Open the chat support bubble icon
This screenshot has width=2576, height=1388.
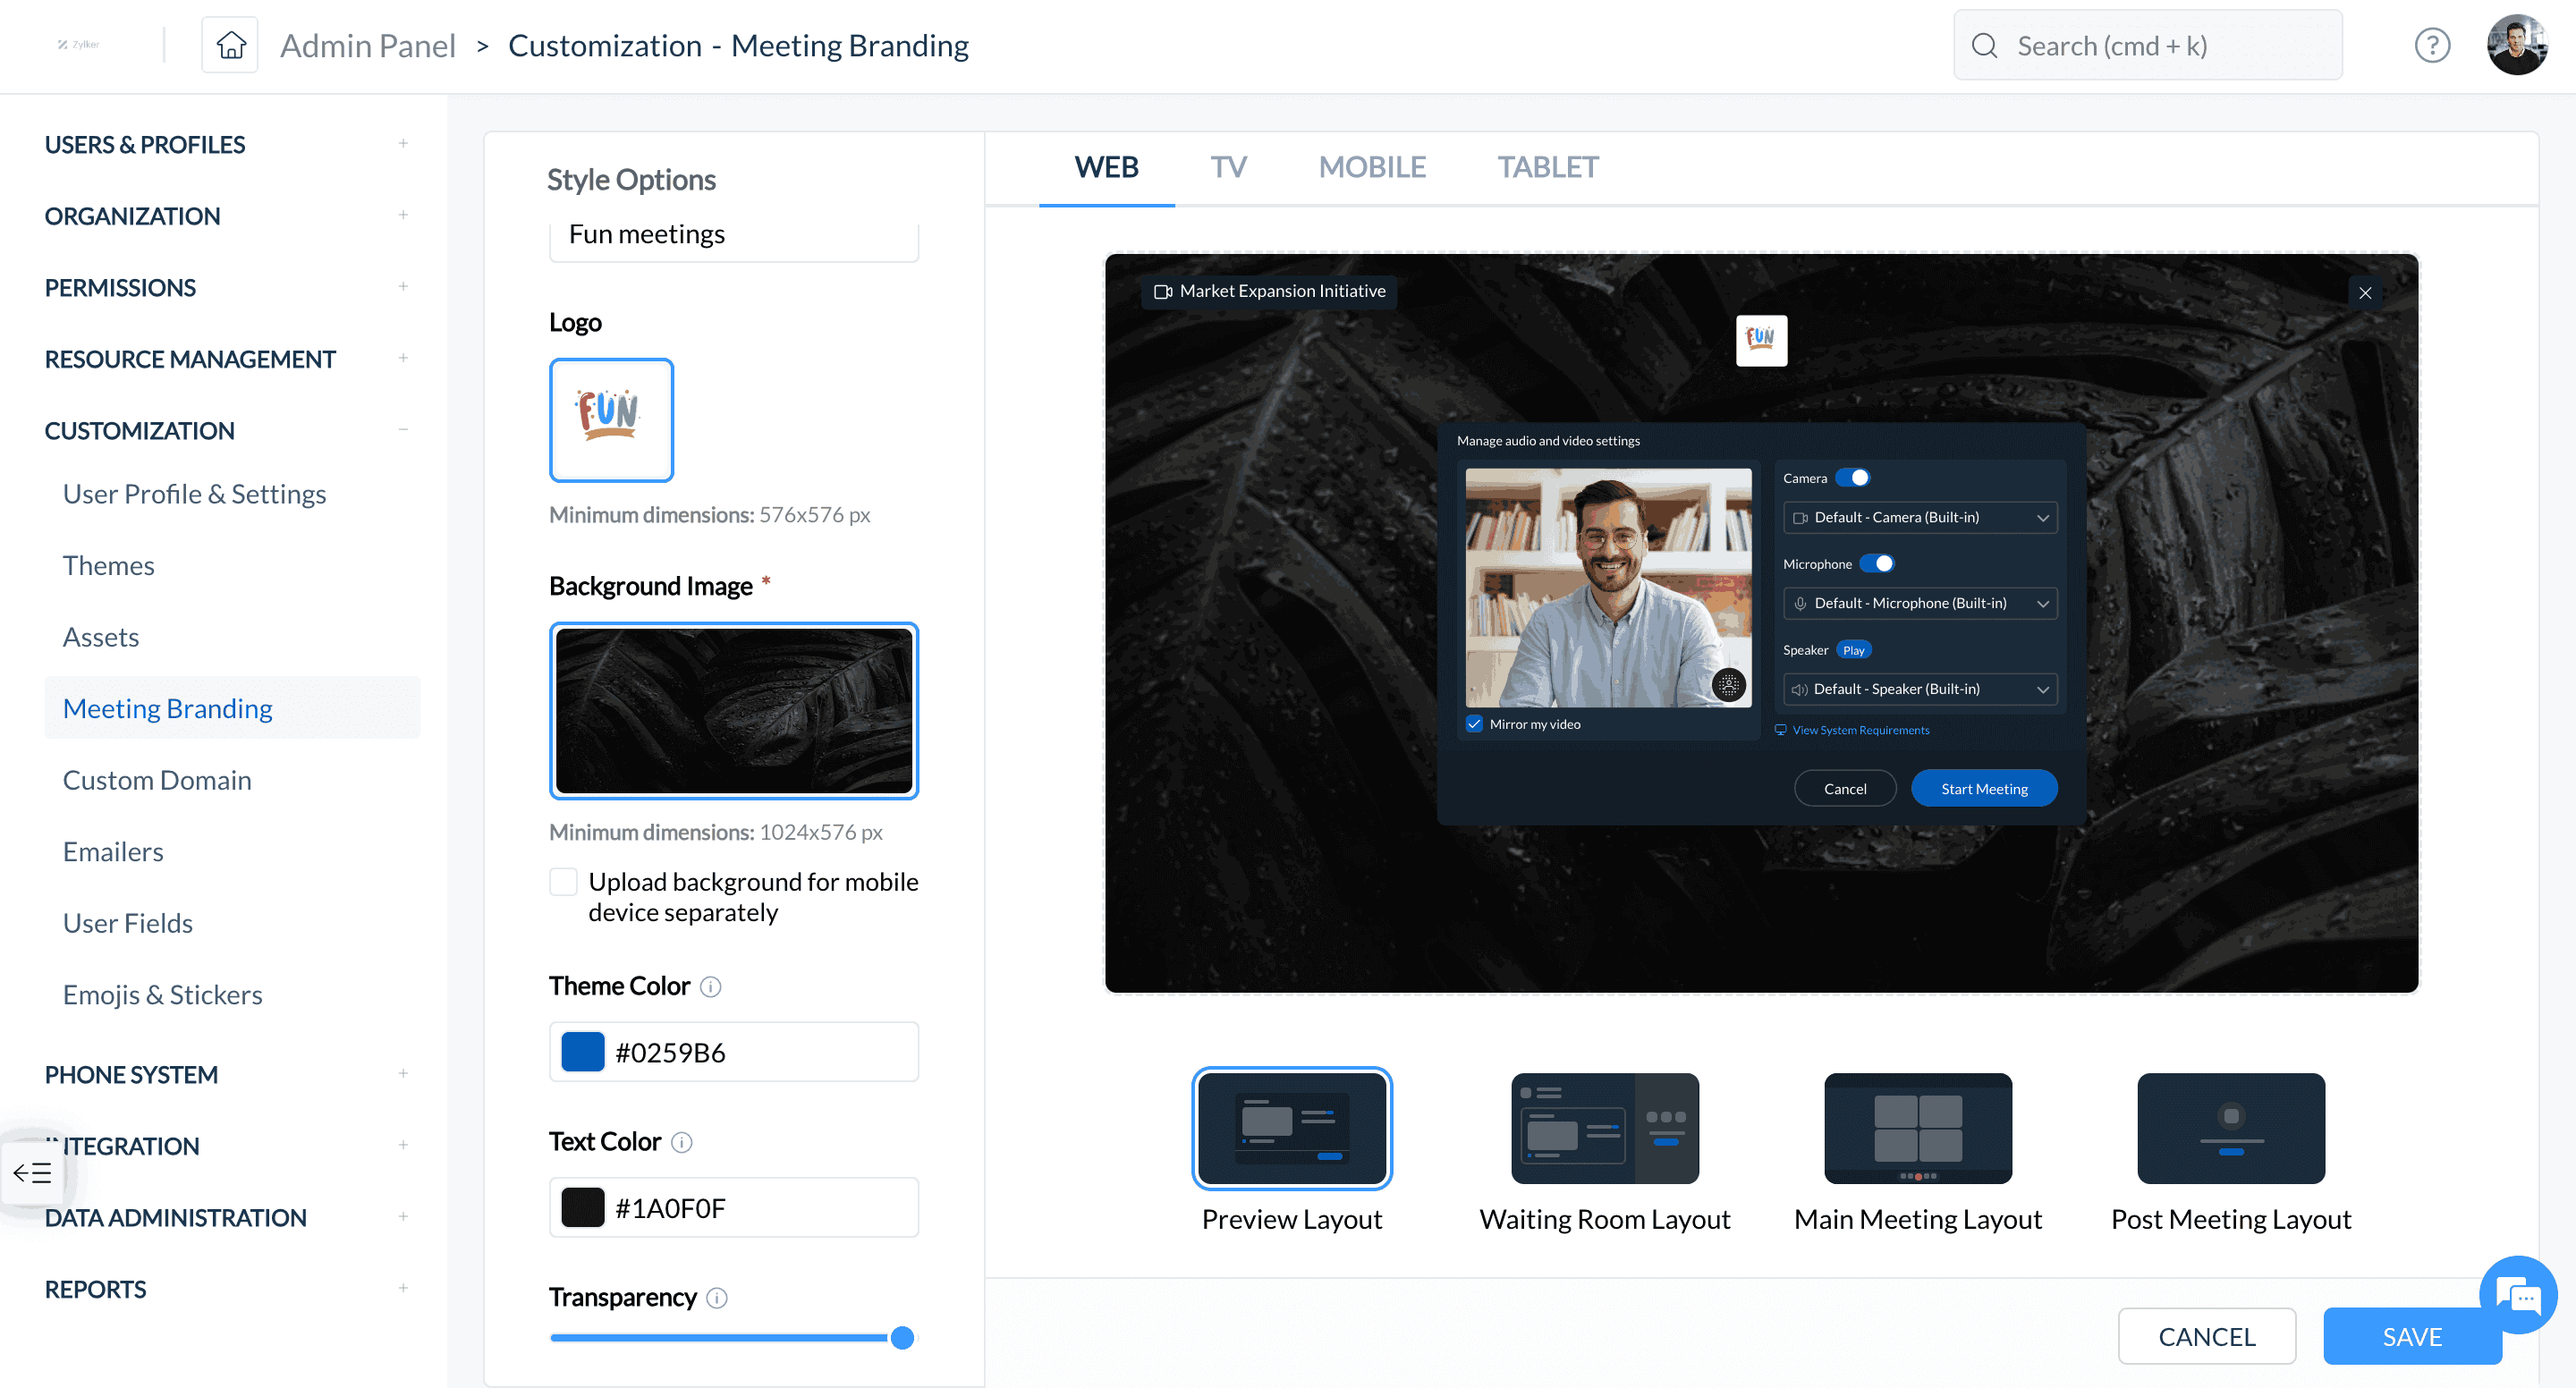coord(2517,1296)
